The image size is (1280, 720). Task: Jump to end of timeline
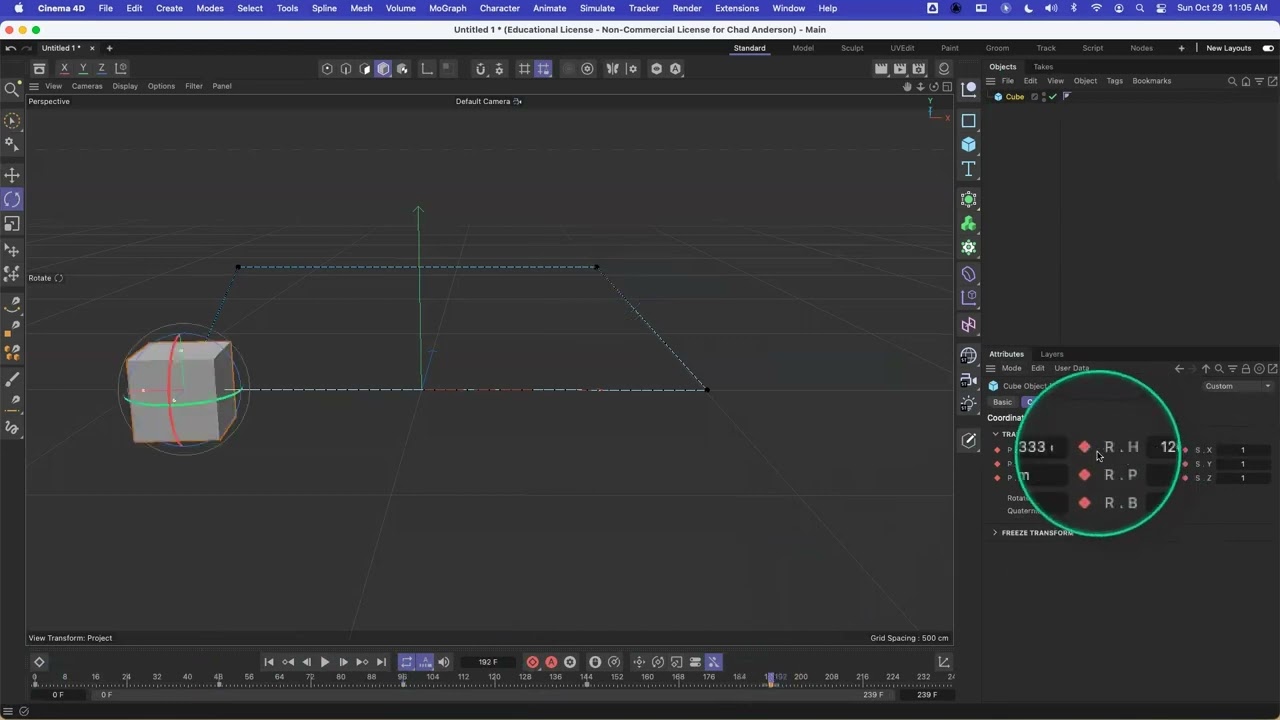click(x=381, y=662)
